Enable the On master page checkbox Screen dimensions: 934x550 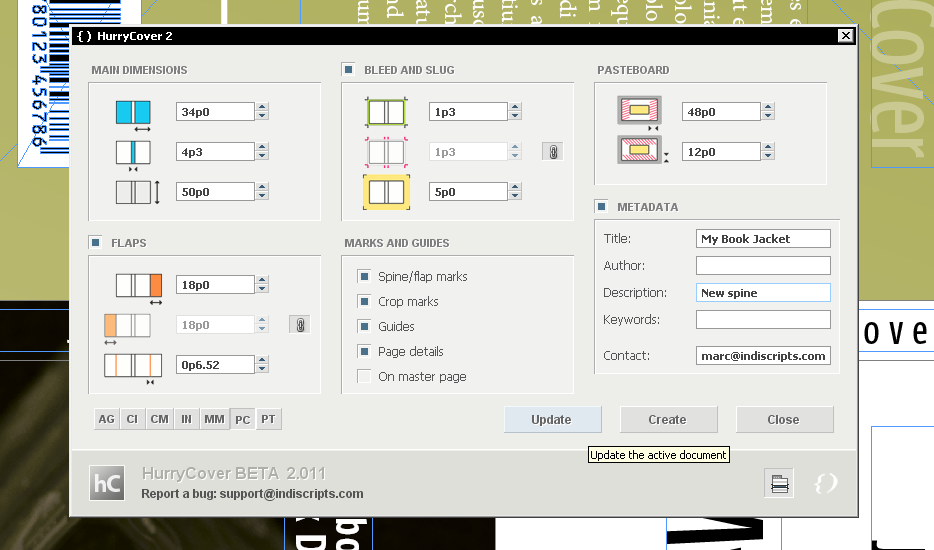point(364,376)
